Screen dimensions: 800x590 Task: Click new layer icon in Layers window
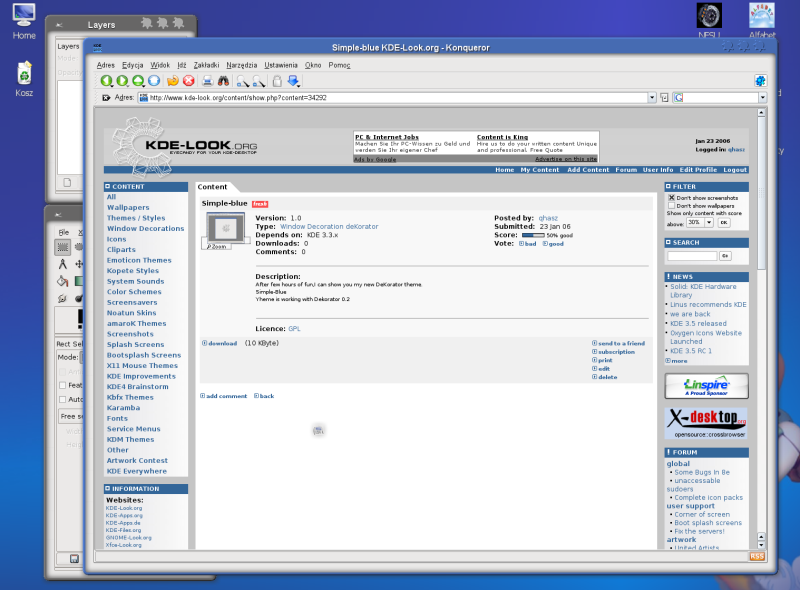click(67, 182)
